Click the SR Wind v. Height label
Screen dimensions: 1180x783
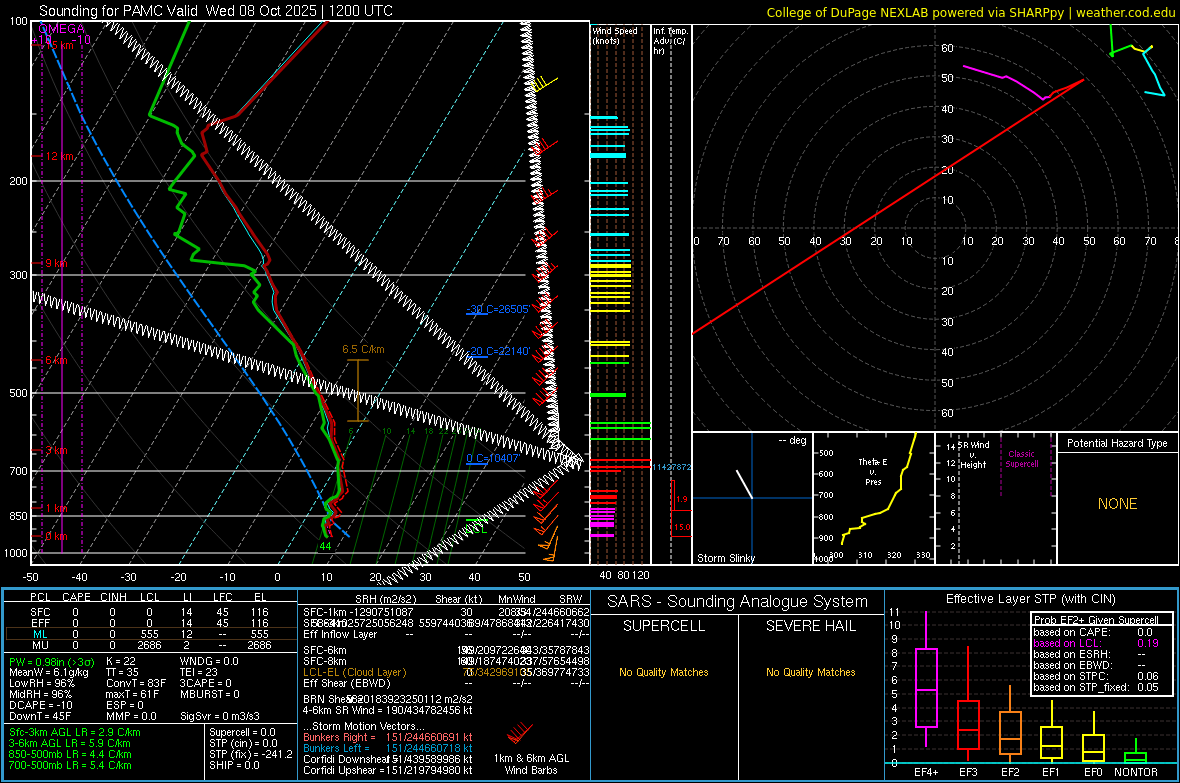tap(973, 455)
